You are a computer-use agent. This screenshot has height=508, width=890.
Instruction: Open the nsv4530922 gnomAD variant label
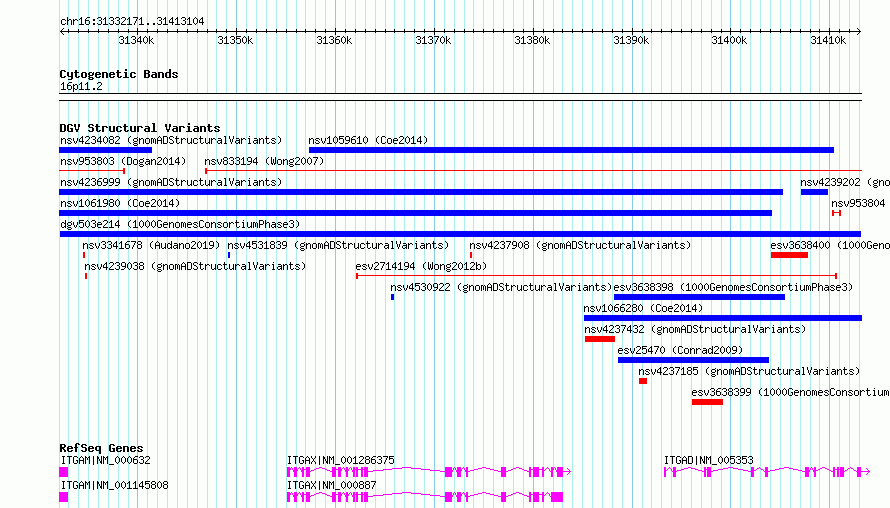501,288
